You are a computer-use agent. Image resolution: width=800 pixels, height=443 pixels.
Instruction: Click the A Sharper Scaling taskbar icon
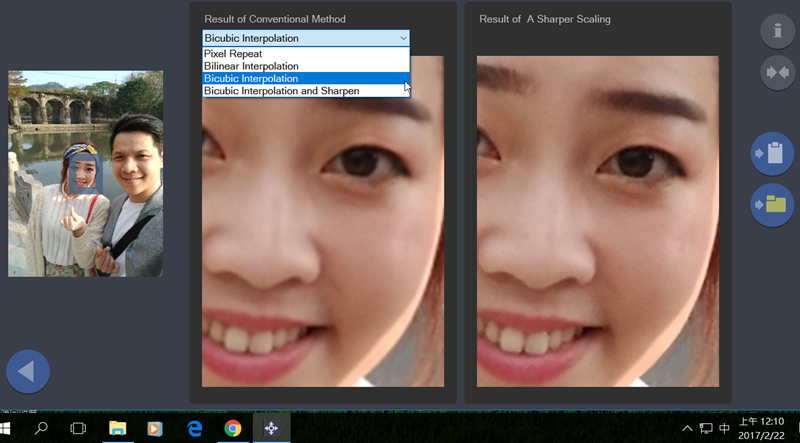[x=271, y=428]
